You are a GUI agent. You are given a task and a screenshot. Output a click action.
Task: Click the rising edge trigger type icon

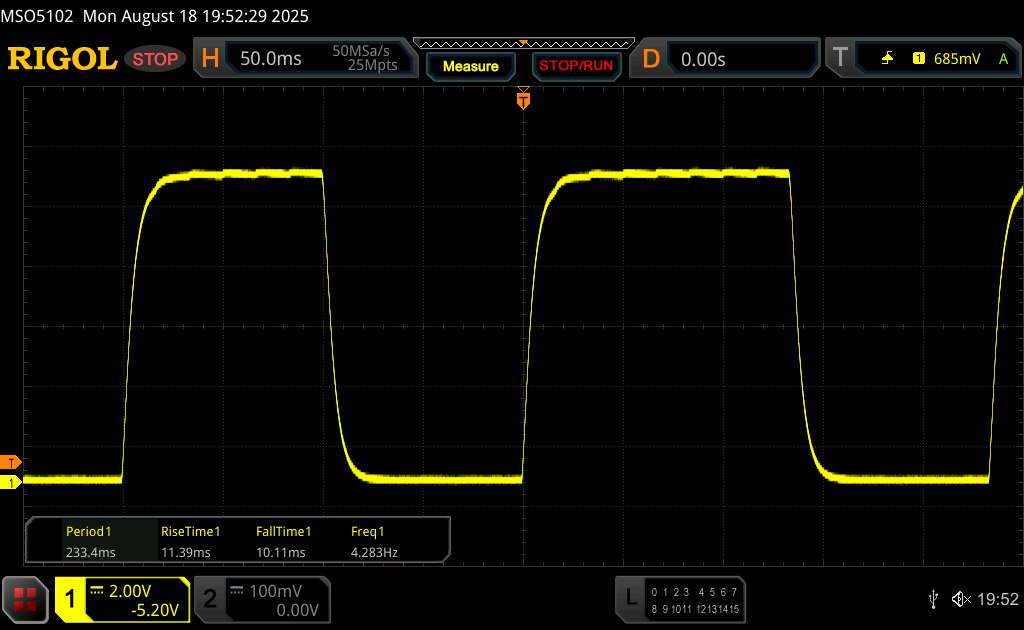click(887, 59)
